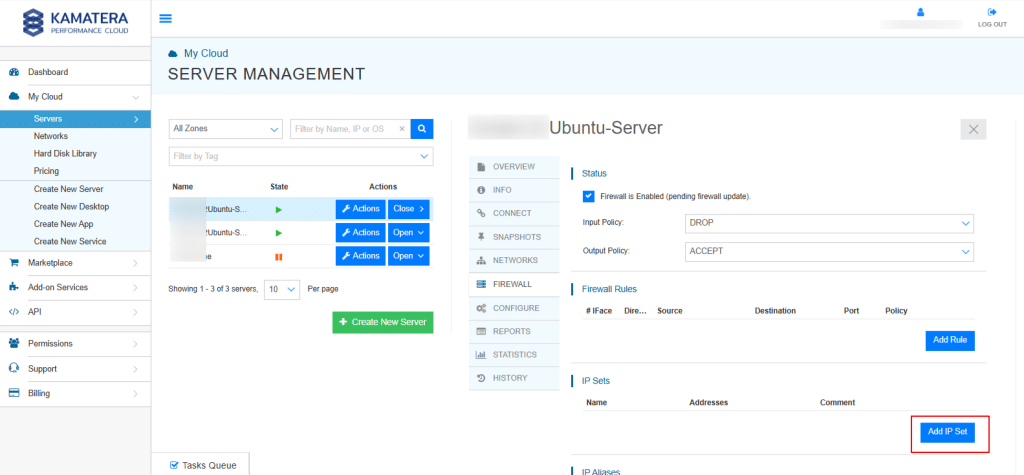This screenshot has height=475, width=1024.
Task: Close the Ubuntu-Server detail panel
Action: [x=973, y=129]
